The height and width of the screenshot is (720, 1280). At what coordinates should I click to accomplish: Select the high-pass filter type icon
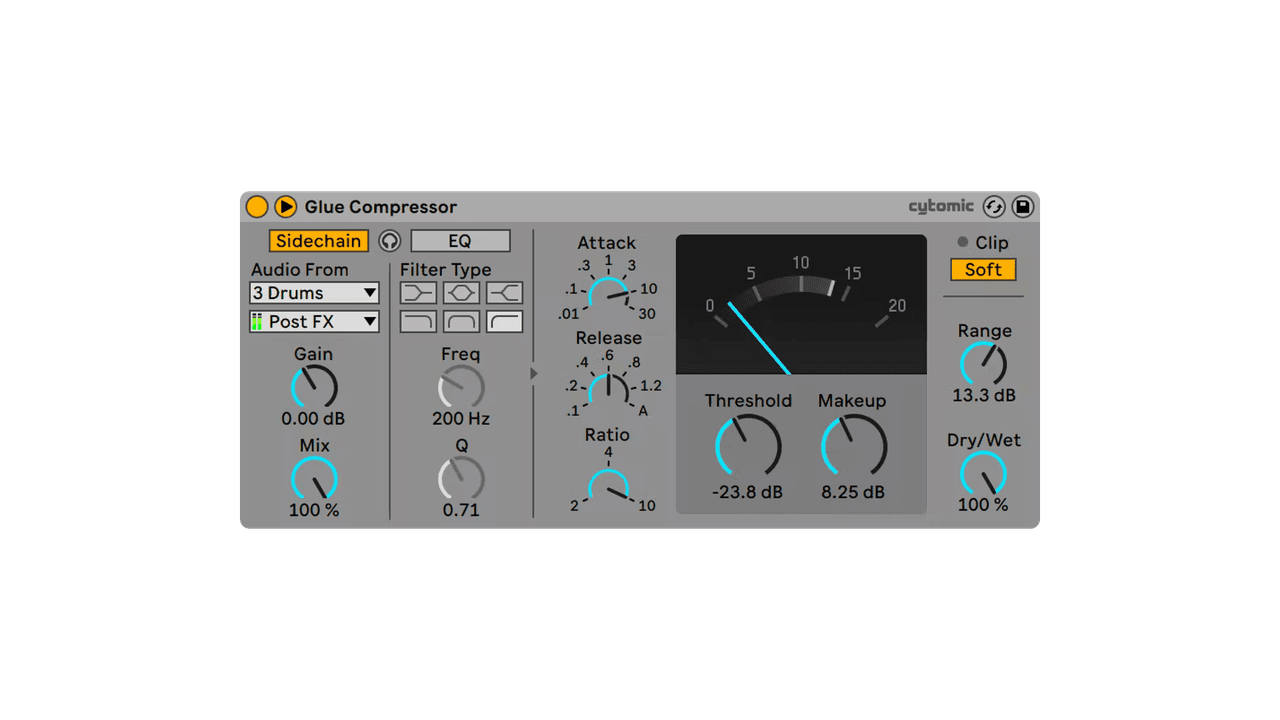503,321
